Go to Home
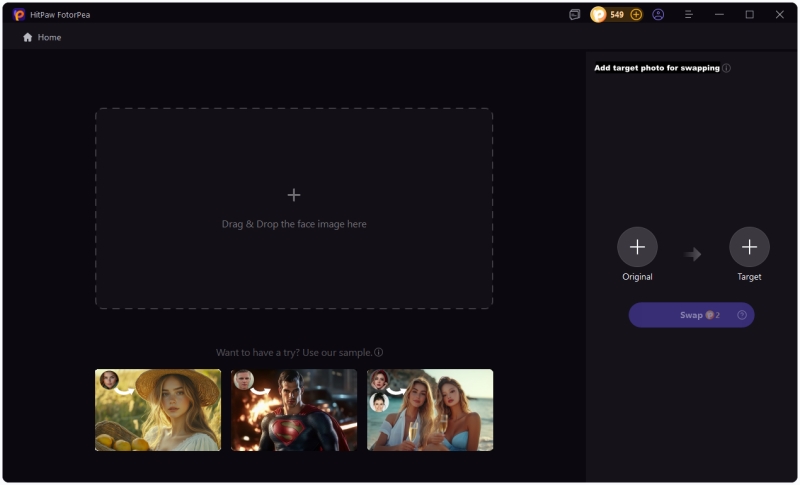 42,37
